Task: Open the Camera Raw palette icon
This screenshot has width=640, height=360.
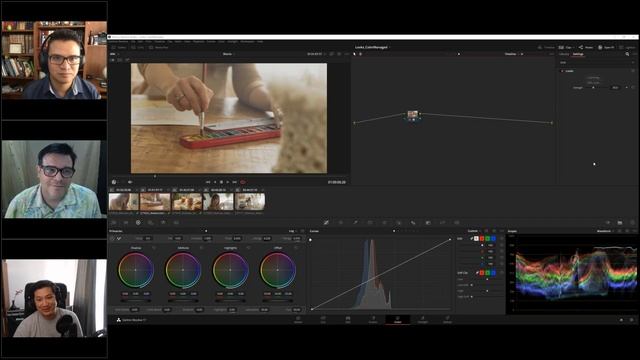Action: pos(114,222)
